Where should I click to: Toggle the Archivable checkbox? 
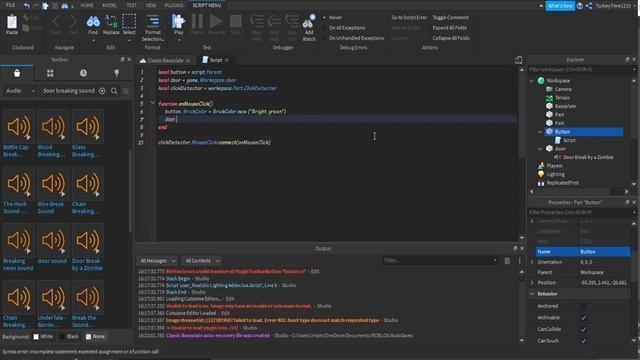pyautogui.click(x=584, y=318)
